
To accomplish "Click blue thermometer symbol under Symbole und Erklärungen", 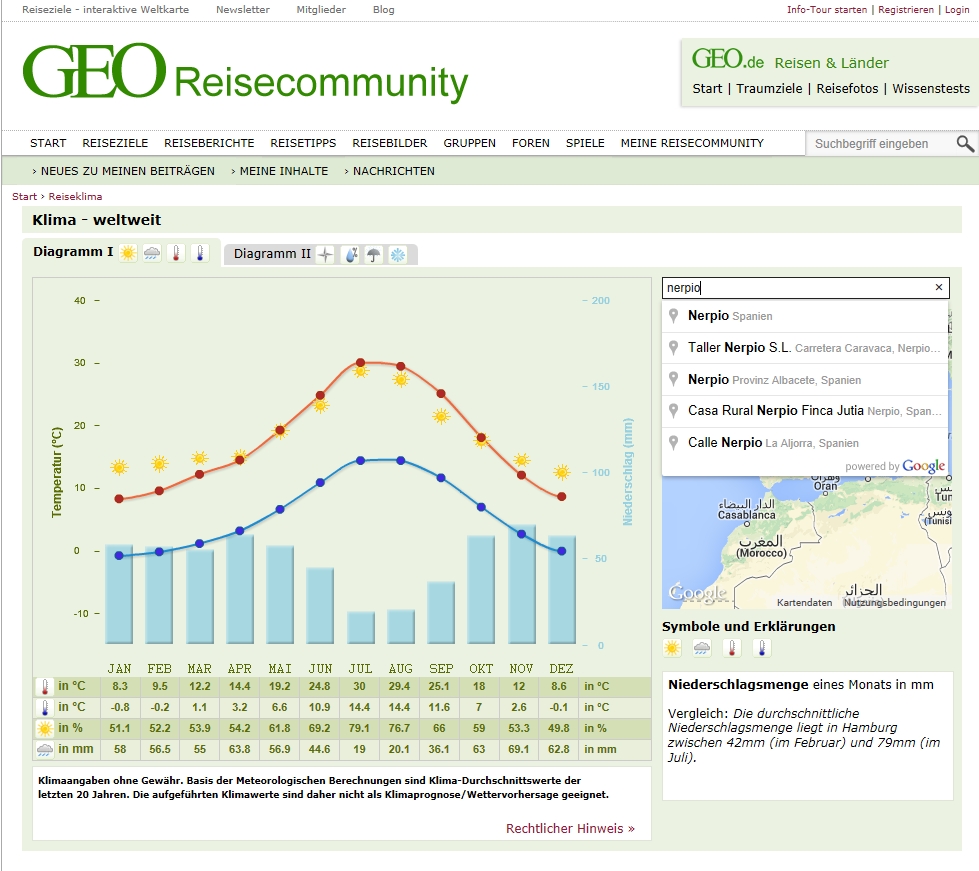I will click(761, 648).
